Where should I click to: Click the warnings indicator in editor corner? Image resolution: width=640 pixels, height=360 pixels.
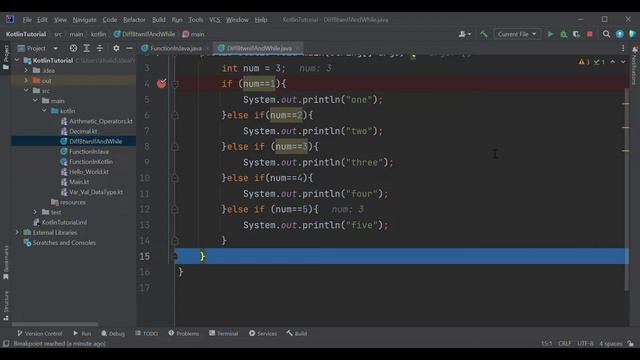coord(584,62)
